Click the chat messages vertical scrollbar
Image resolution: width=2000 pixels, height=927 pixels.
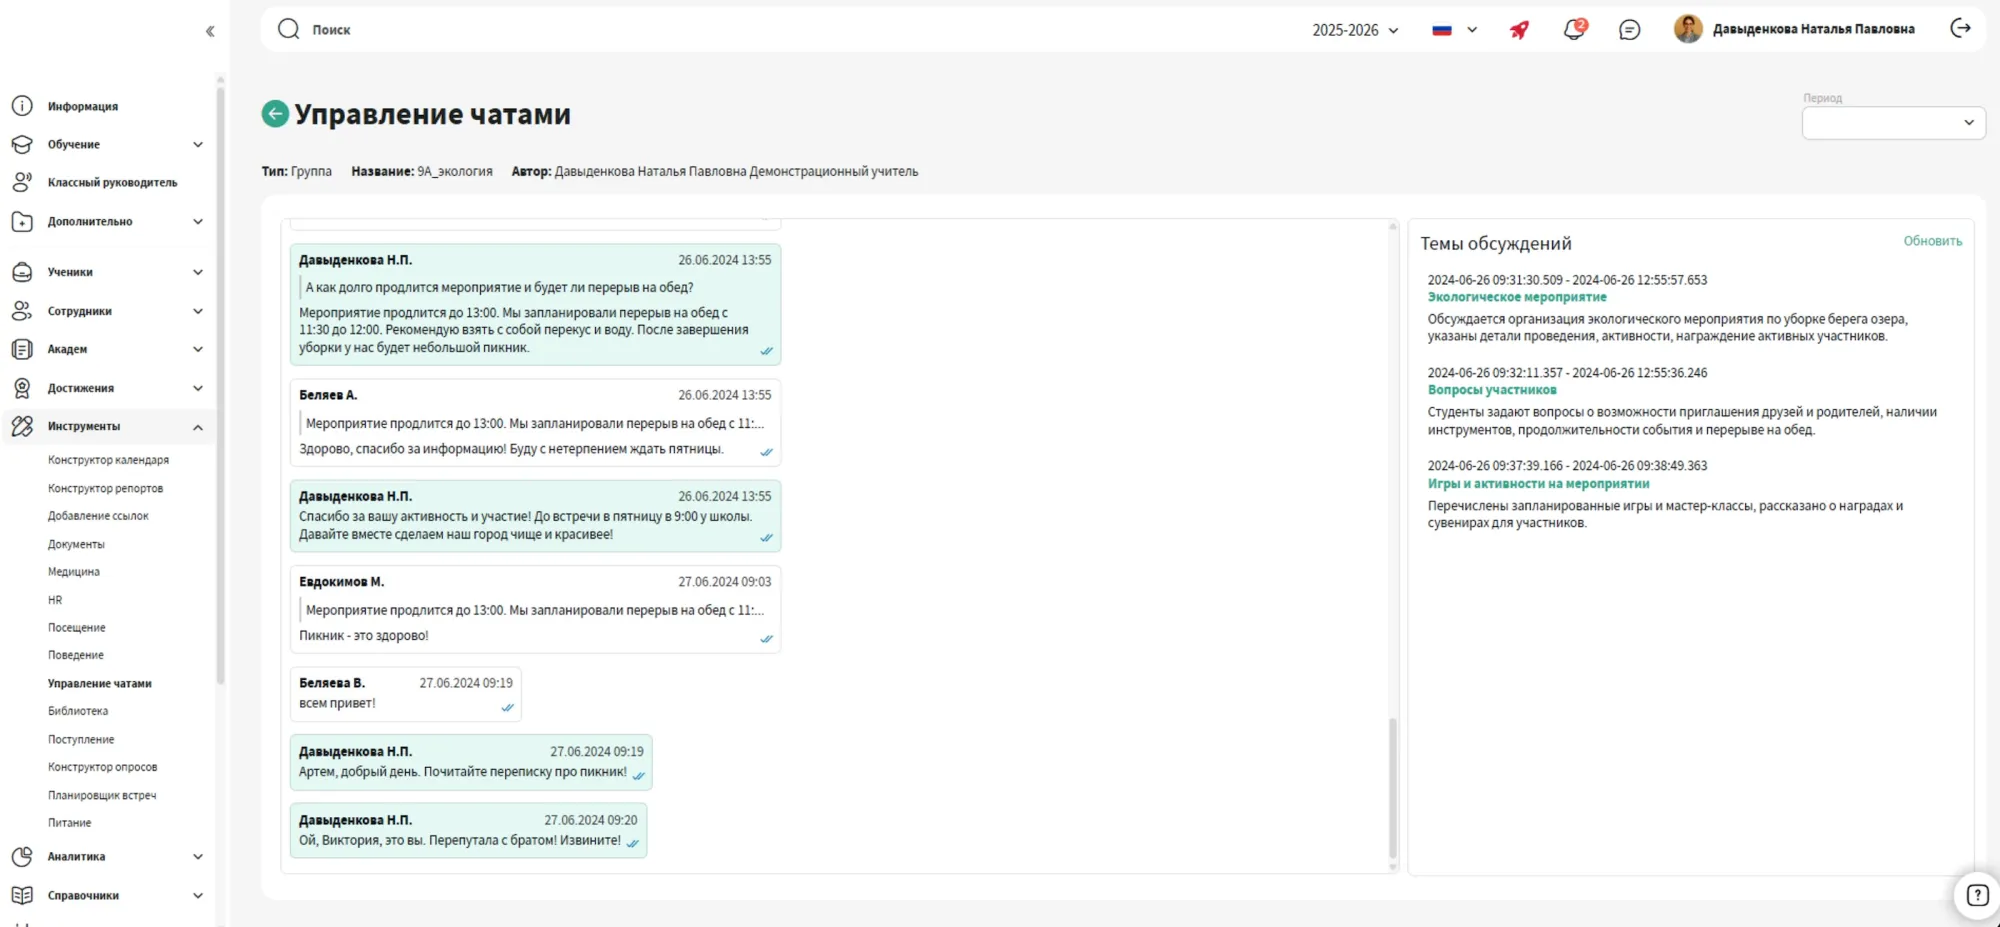(x=1392, y=788)
